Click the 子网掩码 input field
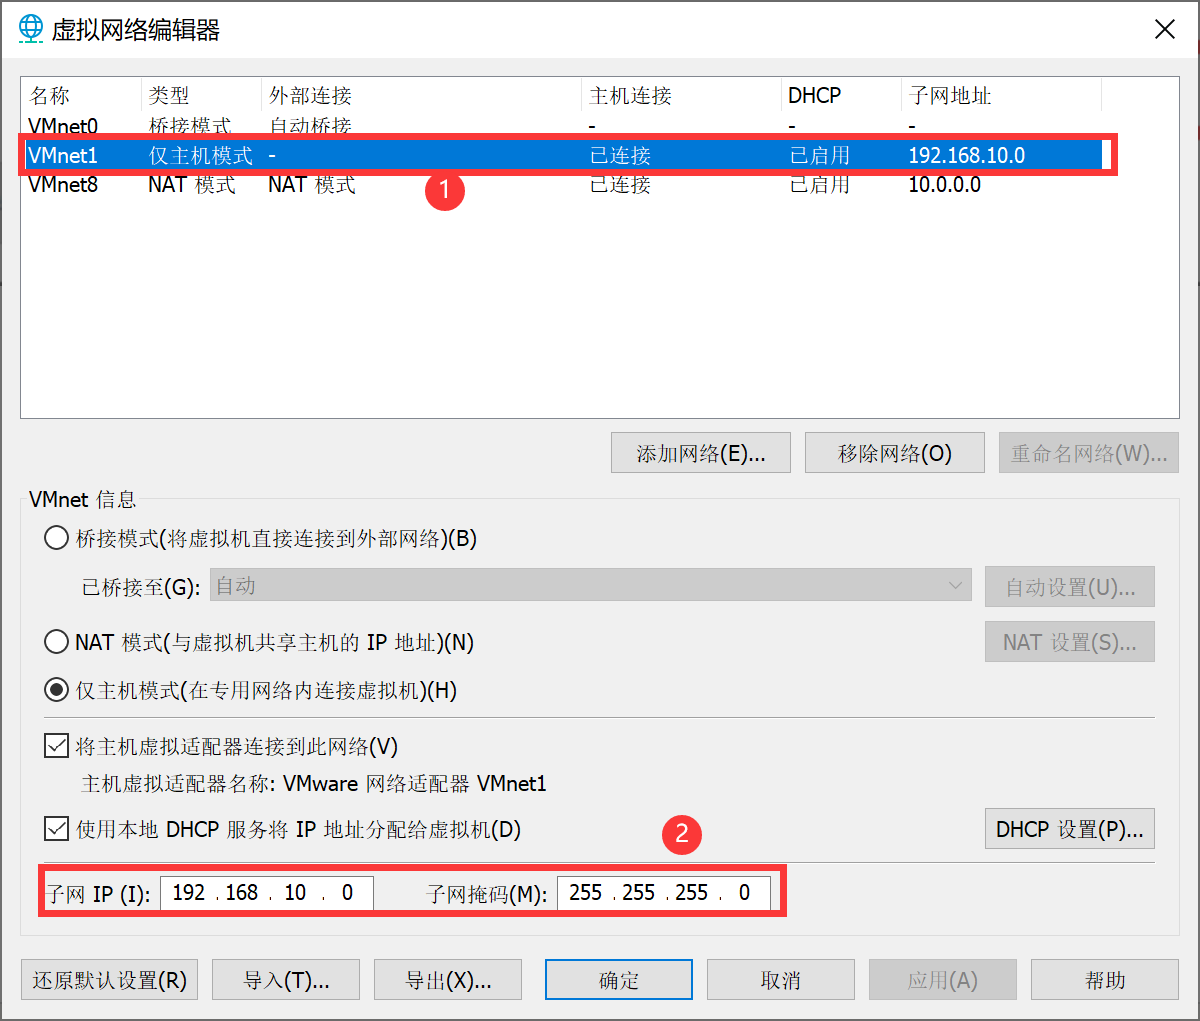Image resolution: width=1200 pixels, height=1021 pixels. pos(664,893)
